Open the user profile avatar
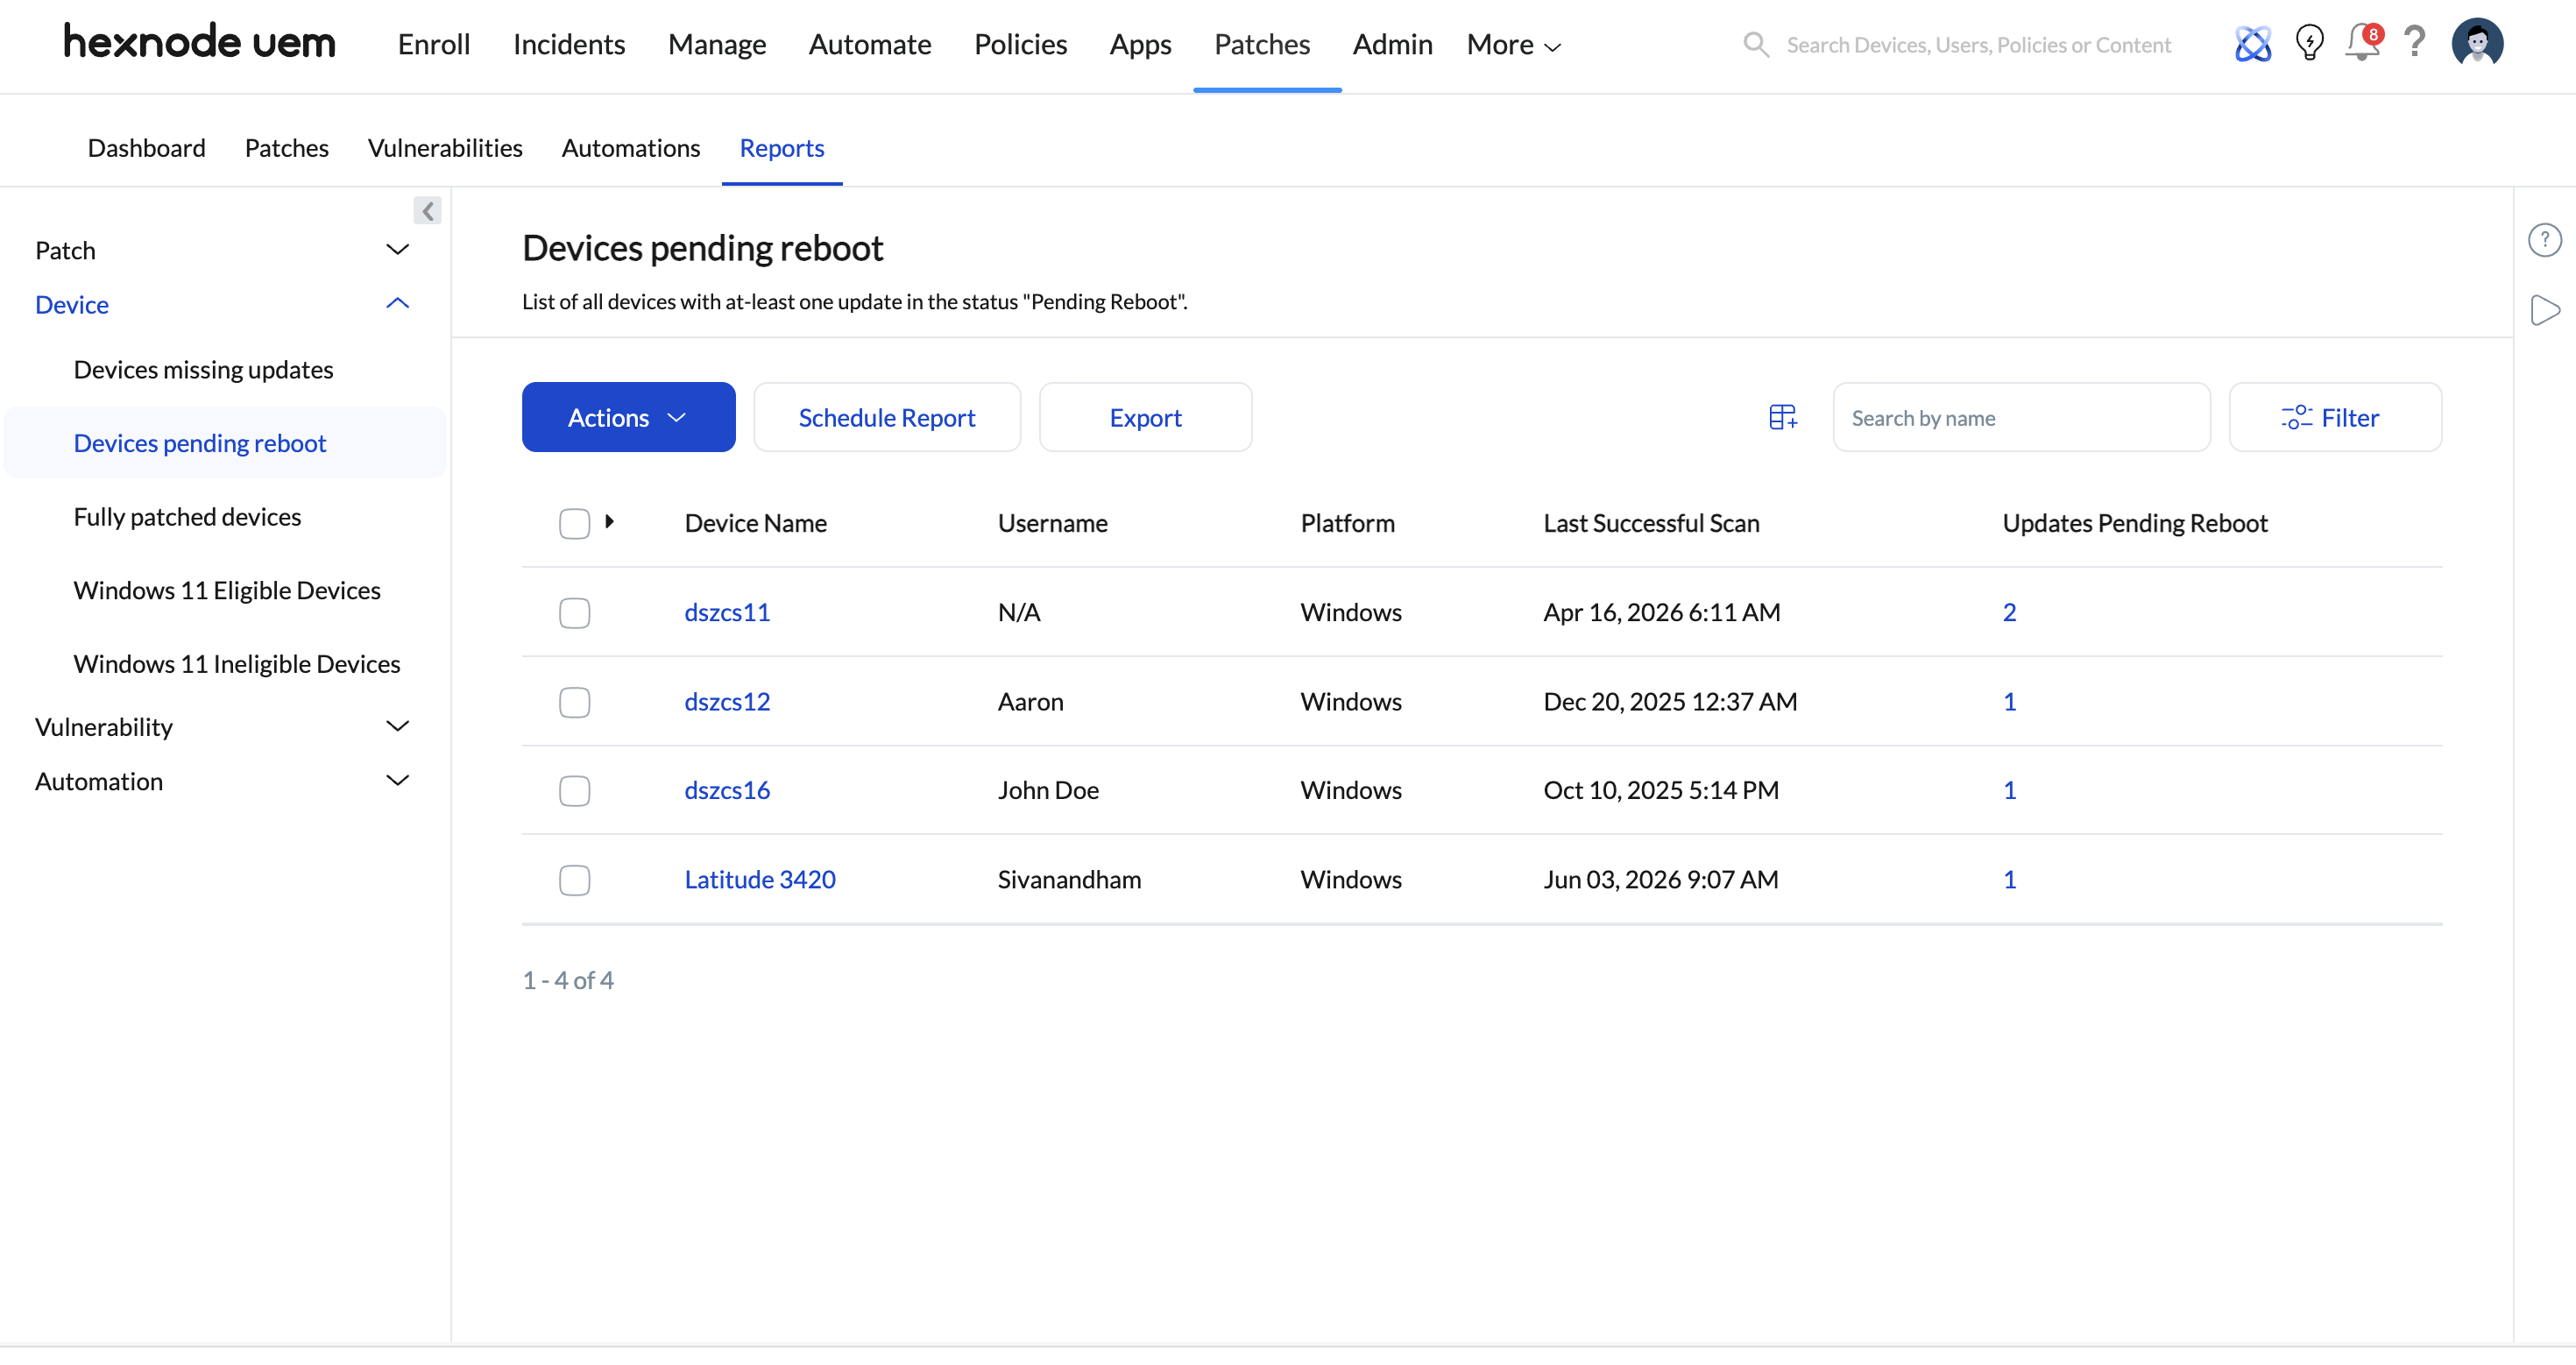Image resolution: width=2576 pixels, height=1365 pixels. coord(2477,44)
